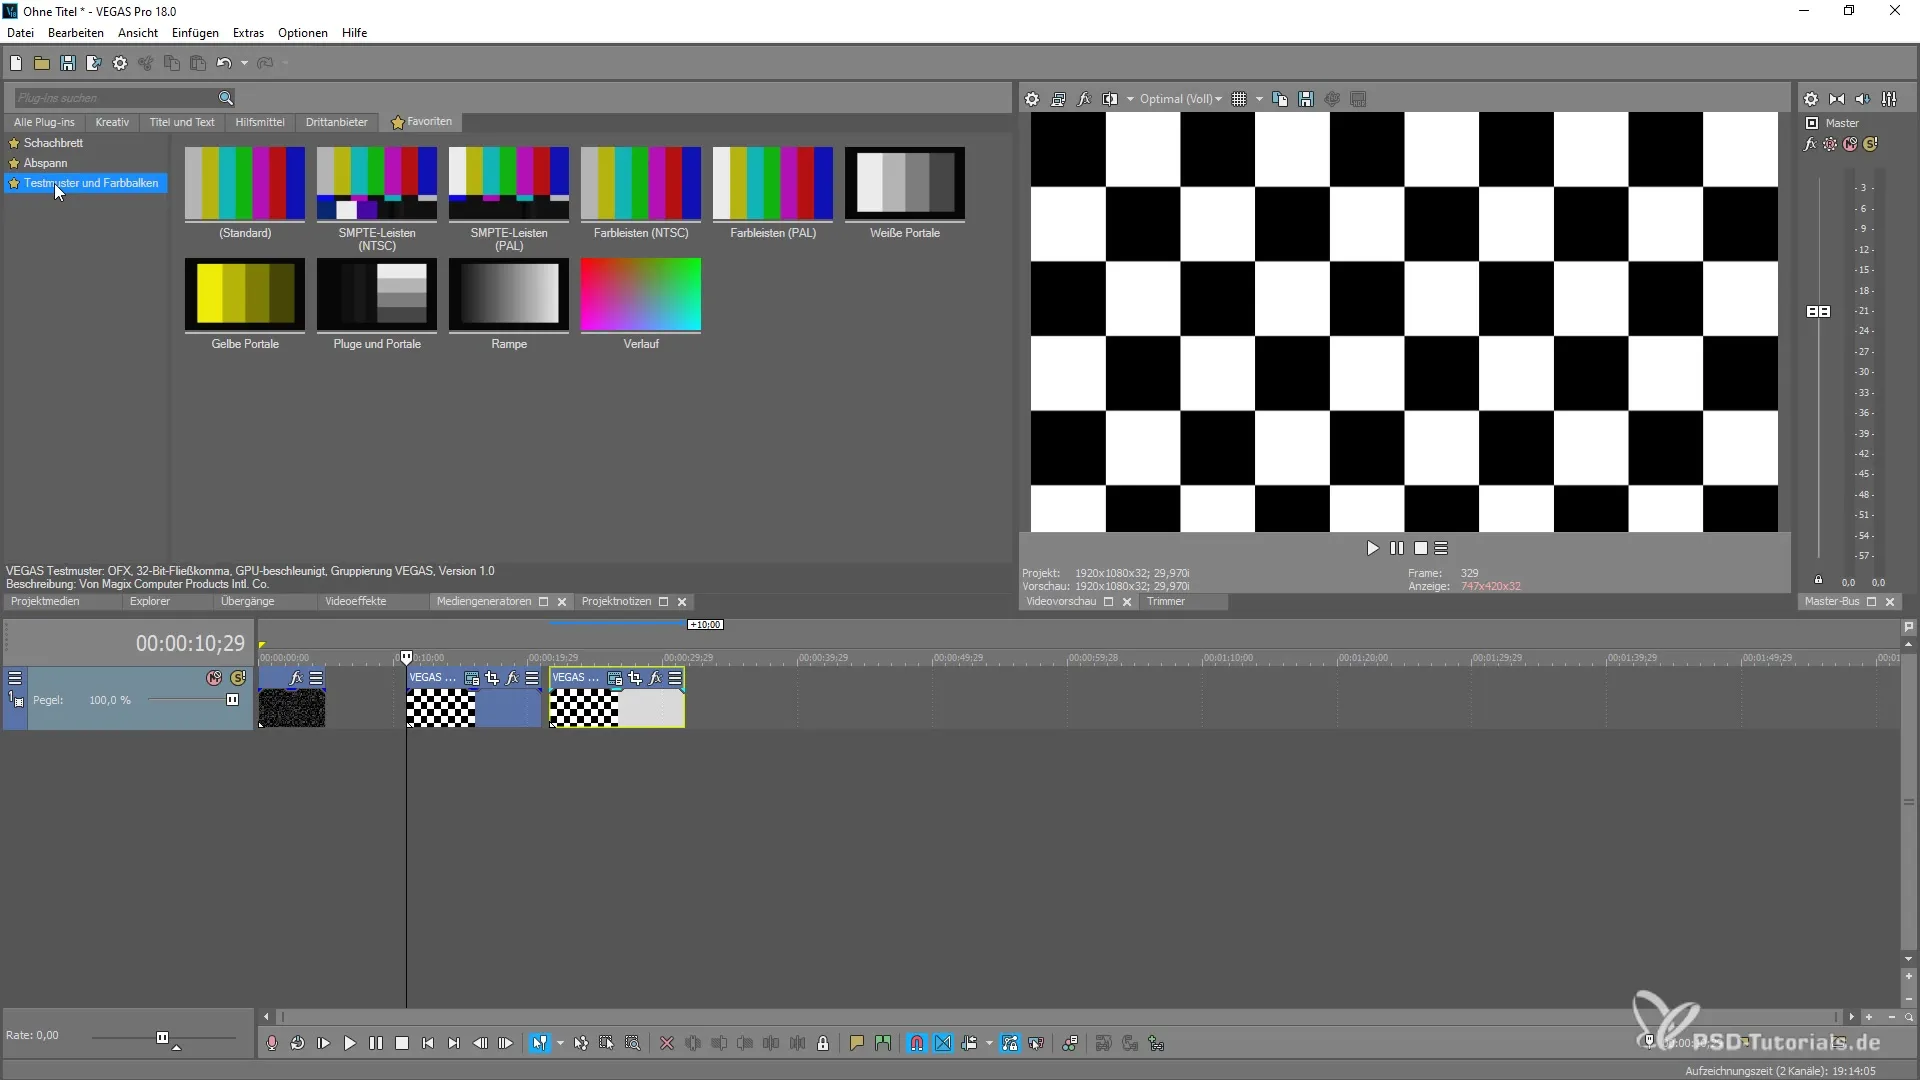Toggle the Master fader lock icon
Screen dimensions: 1920x1080
[1818, 580]
